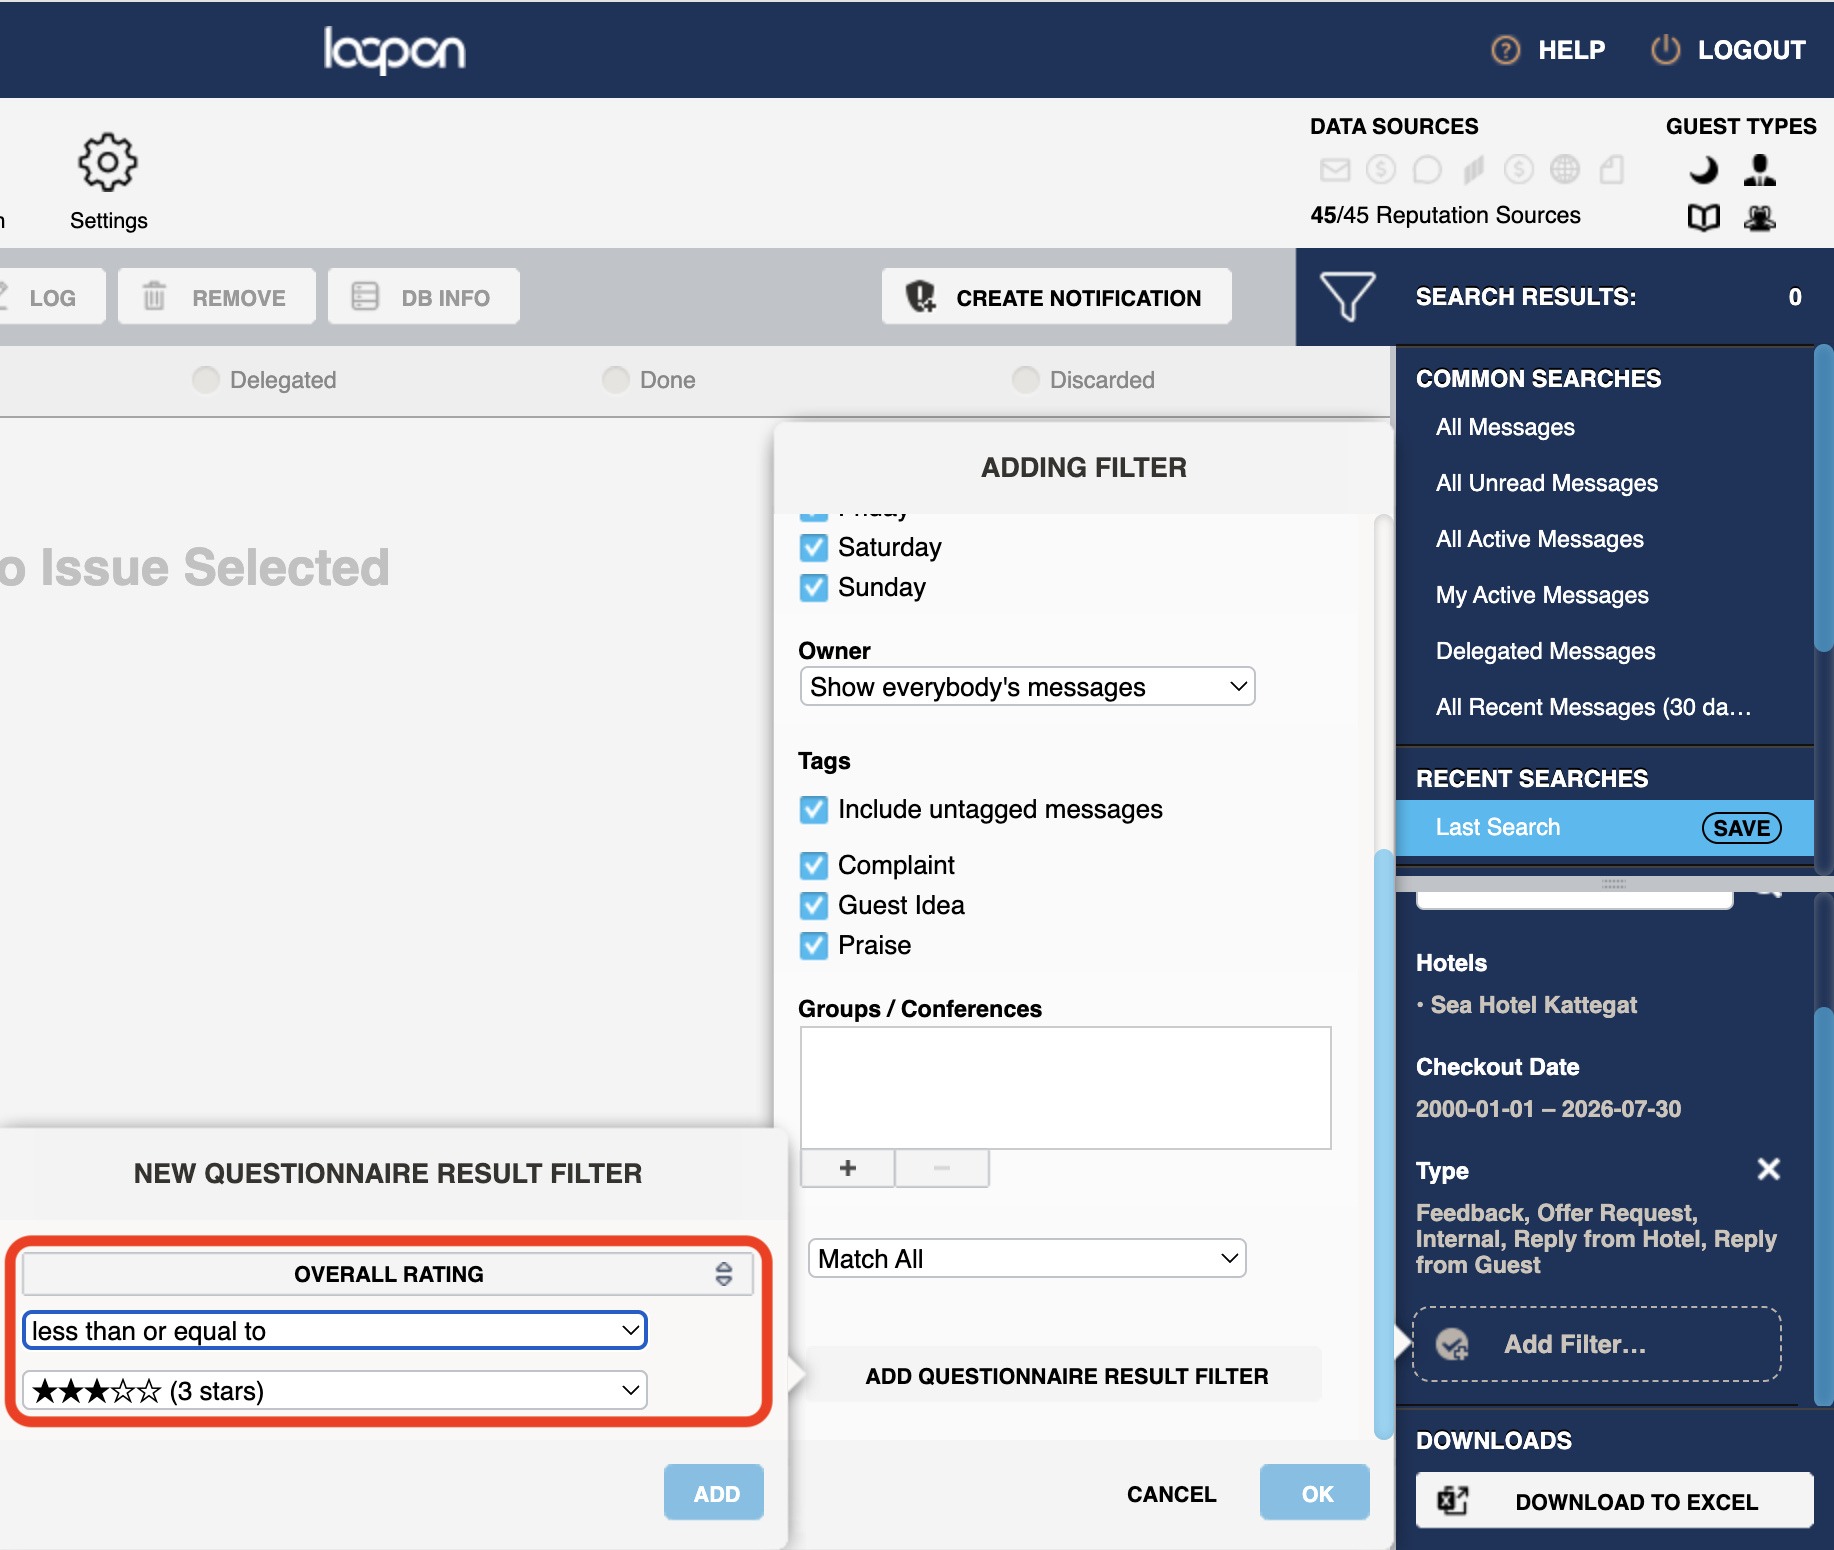Click the trash icon on Remove
Viewport: 1834px width, 1550px height.
click(x=154, y=296)
